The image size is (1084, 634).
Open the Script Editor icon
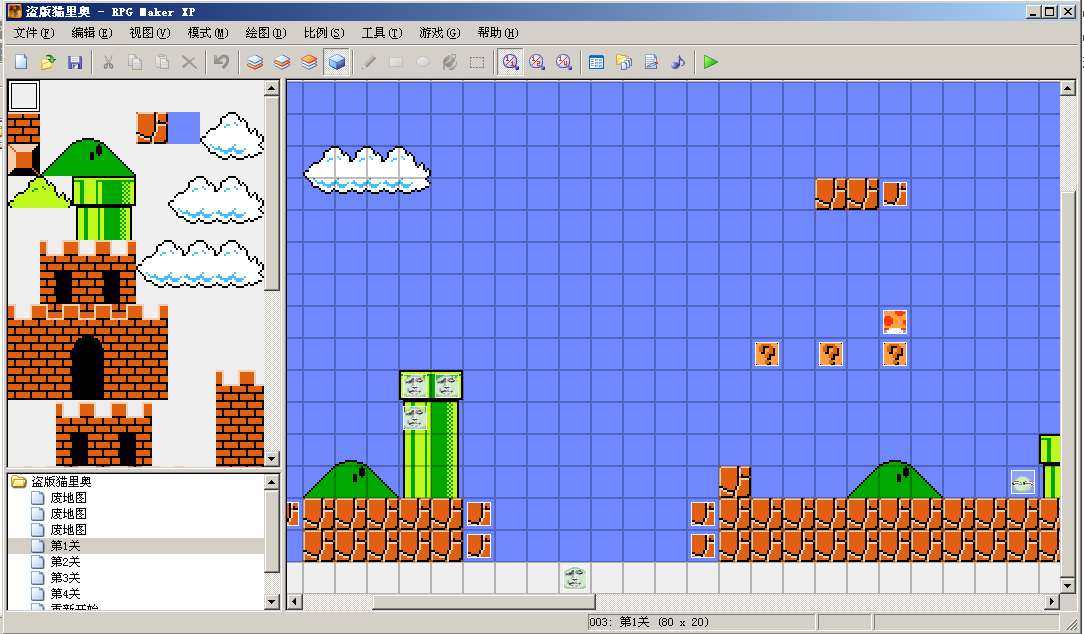651,62
